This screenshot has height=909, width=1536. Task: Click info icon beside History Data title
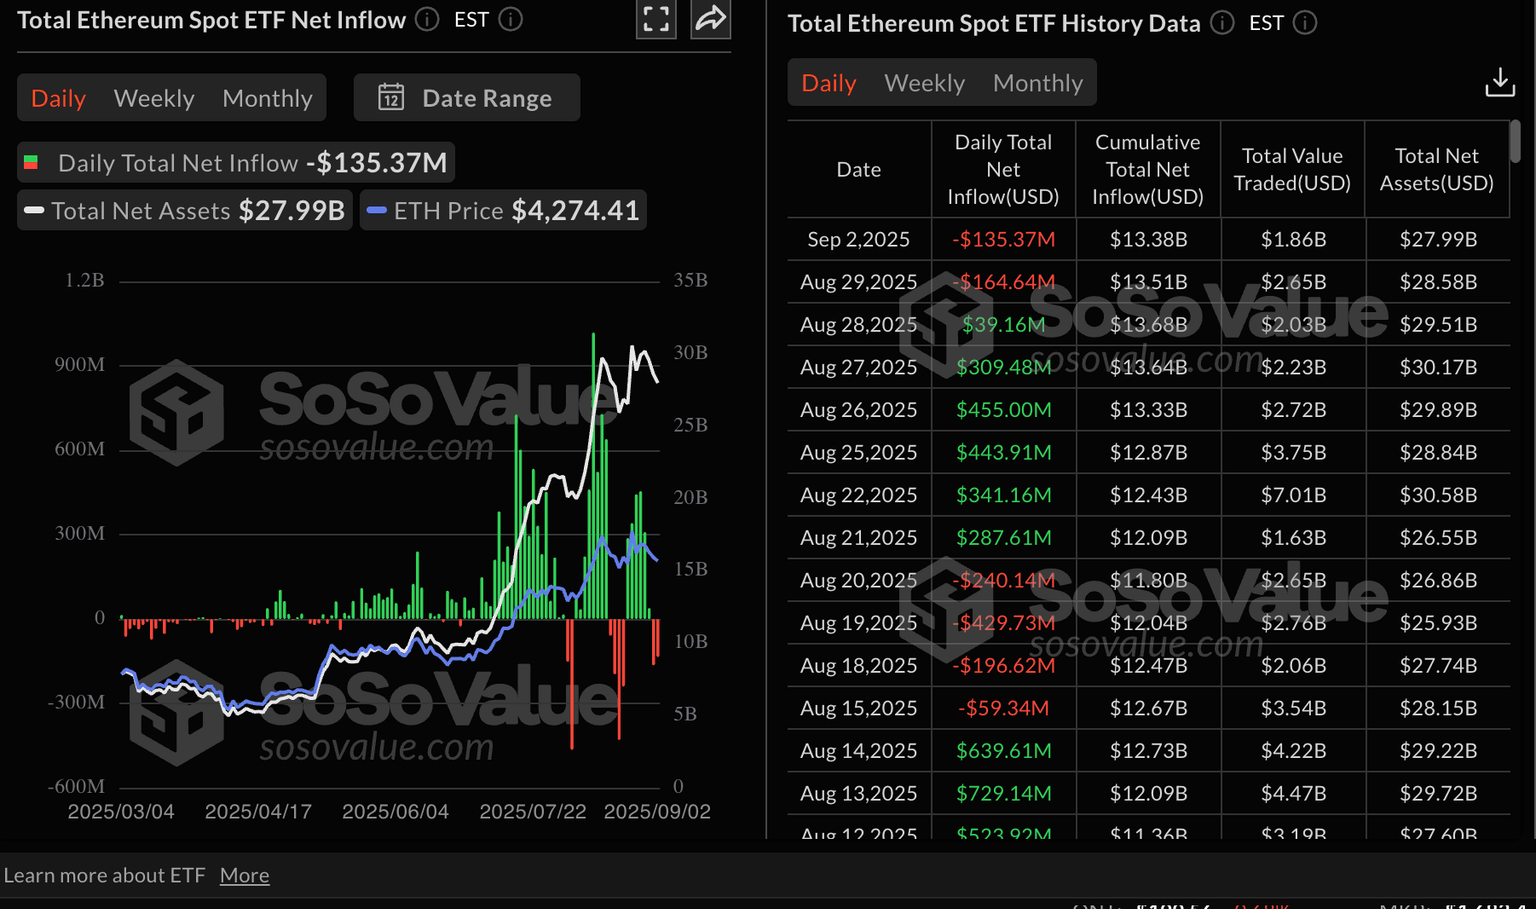click(1222, 23)
